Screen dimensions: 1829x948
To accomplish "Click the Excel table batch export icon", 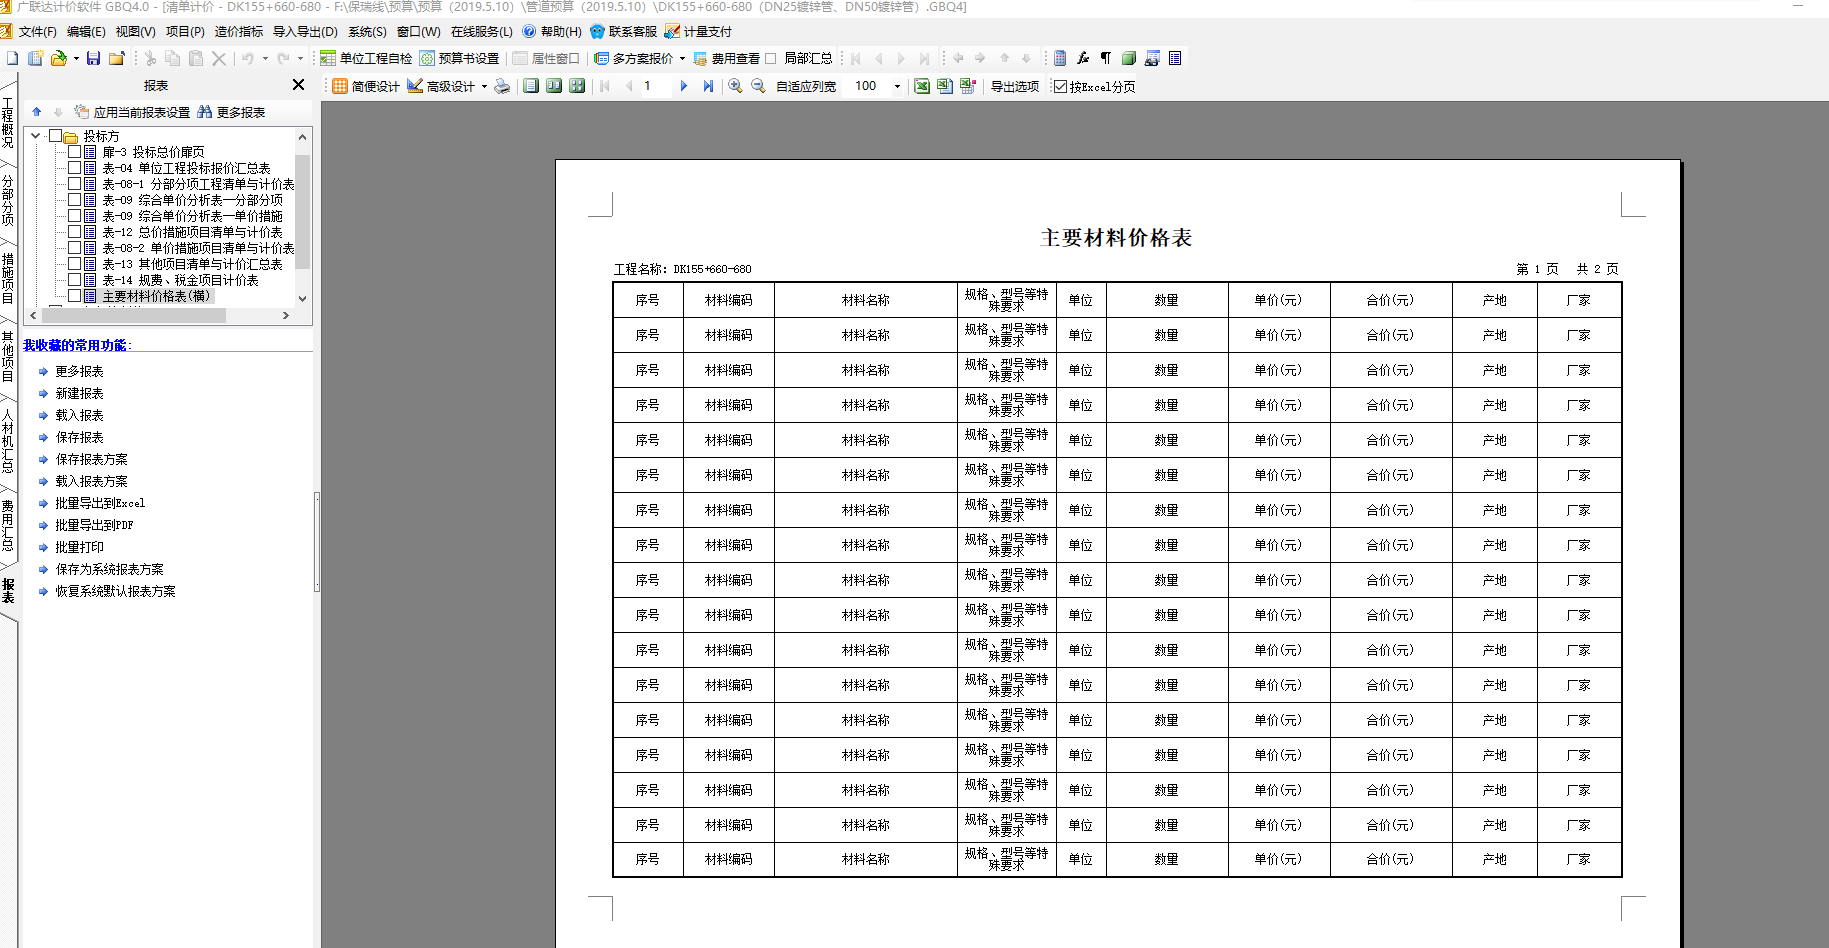I will click(x=968, y=86).
